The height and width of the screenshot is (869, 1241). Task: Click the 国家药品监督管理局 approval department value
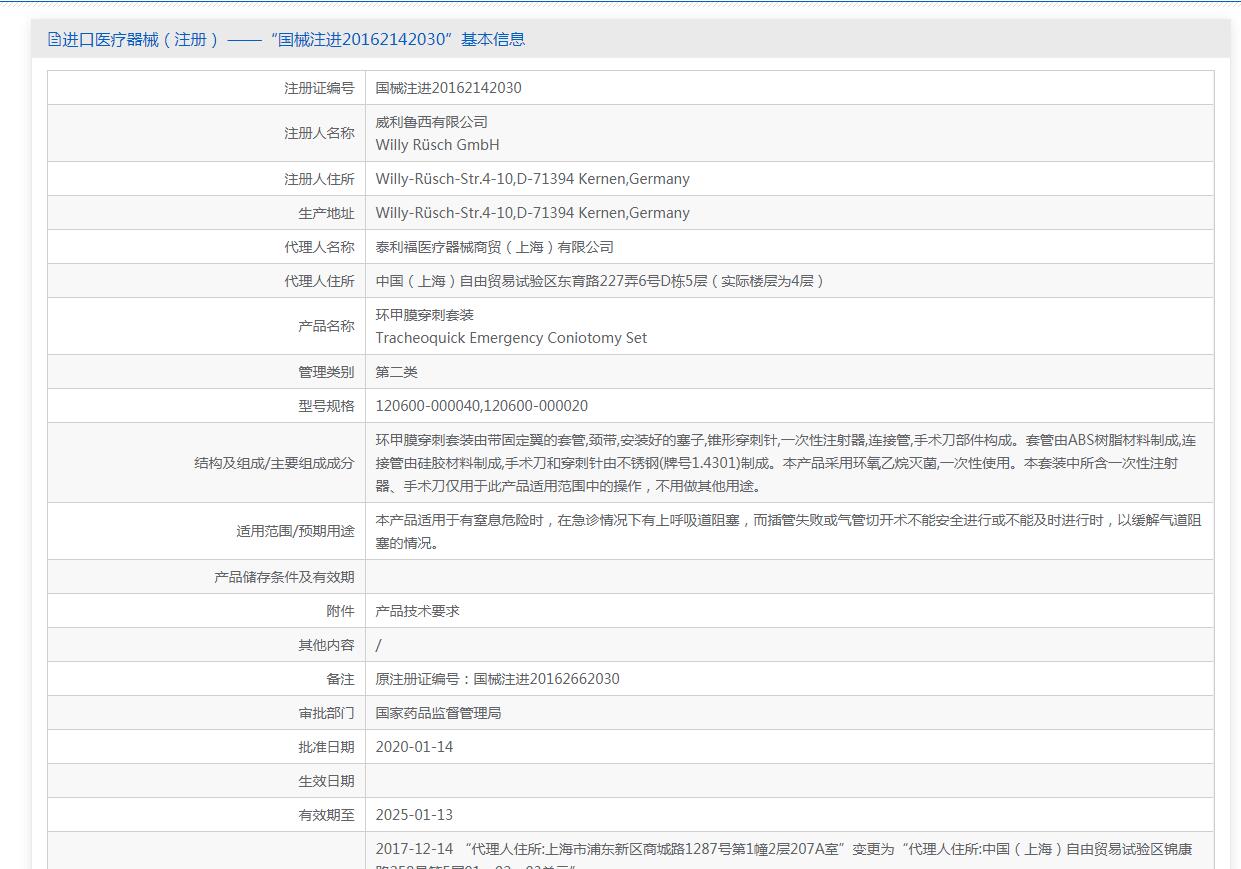pyautogui.click(x=438, y=713)
